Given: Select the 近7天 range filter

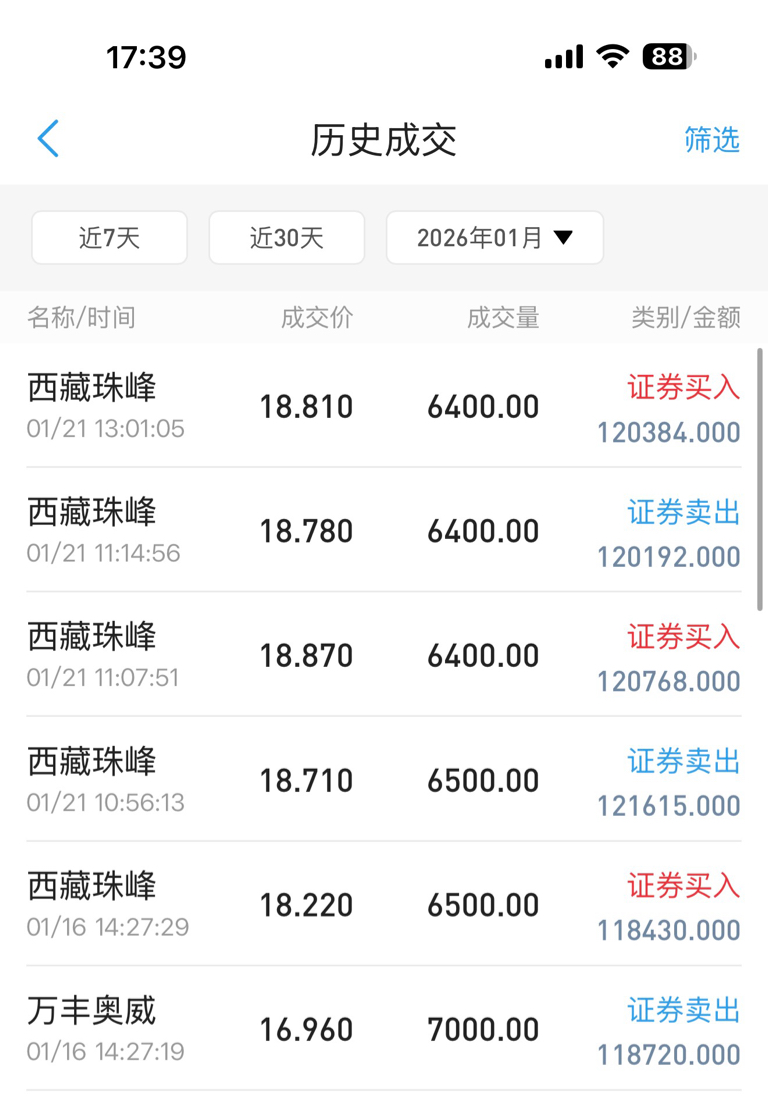Looking at the screenshot, I should click(x=109, y=238).
